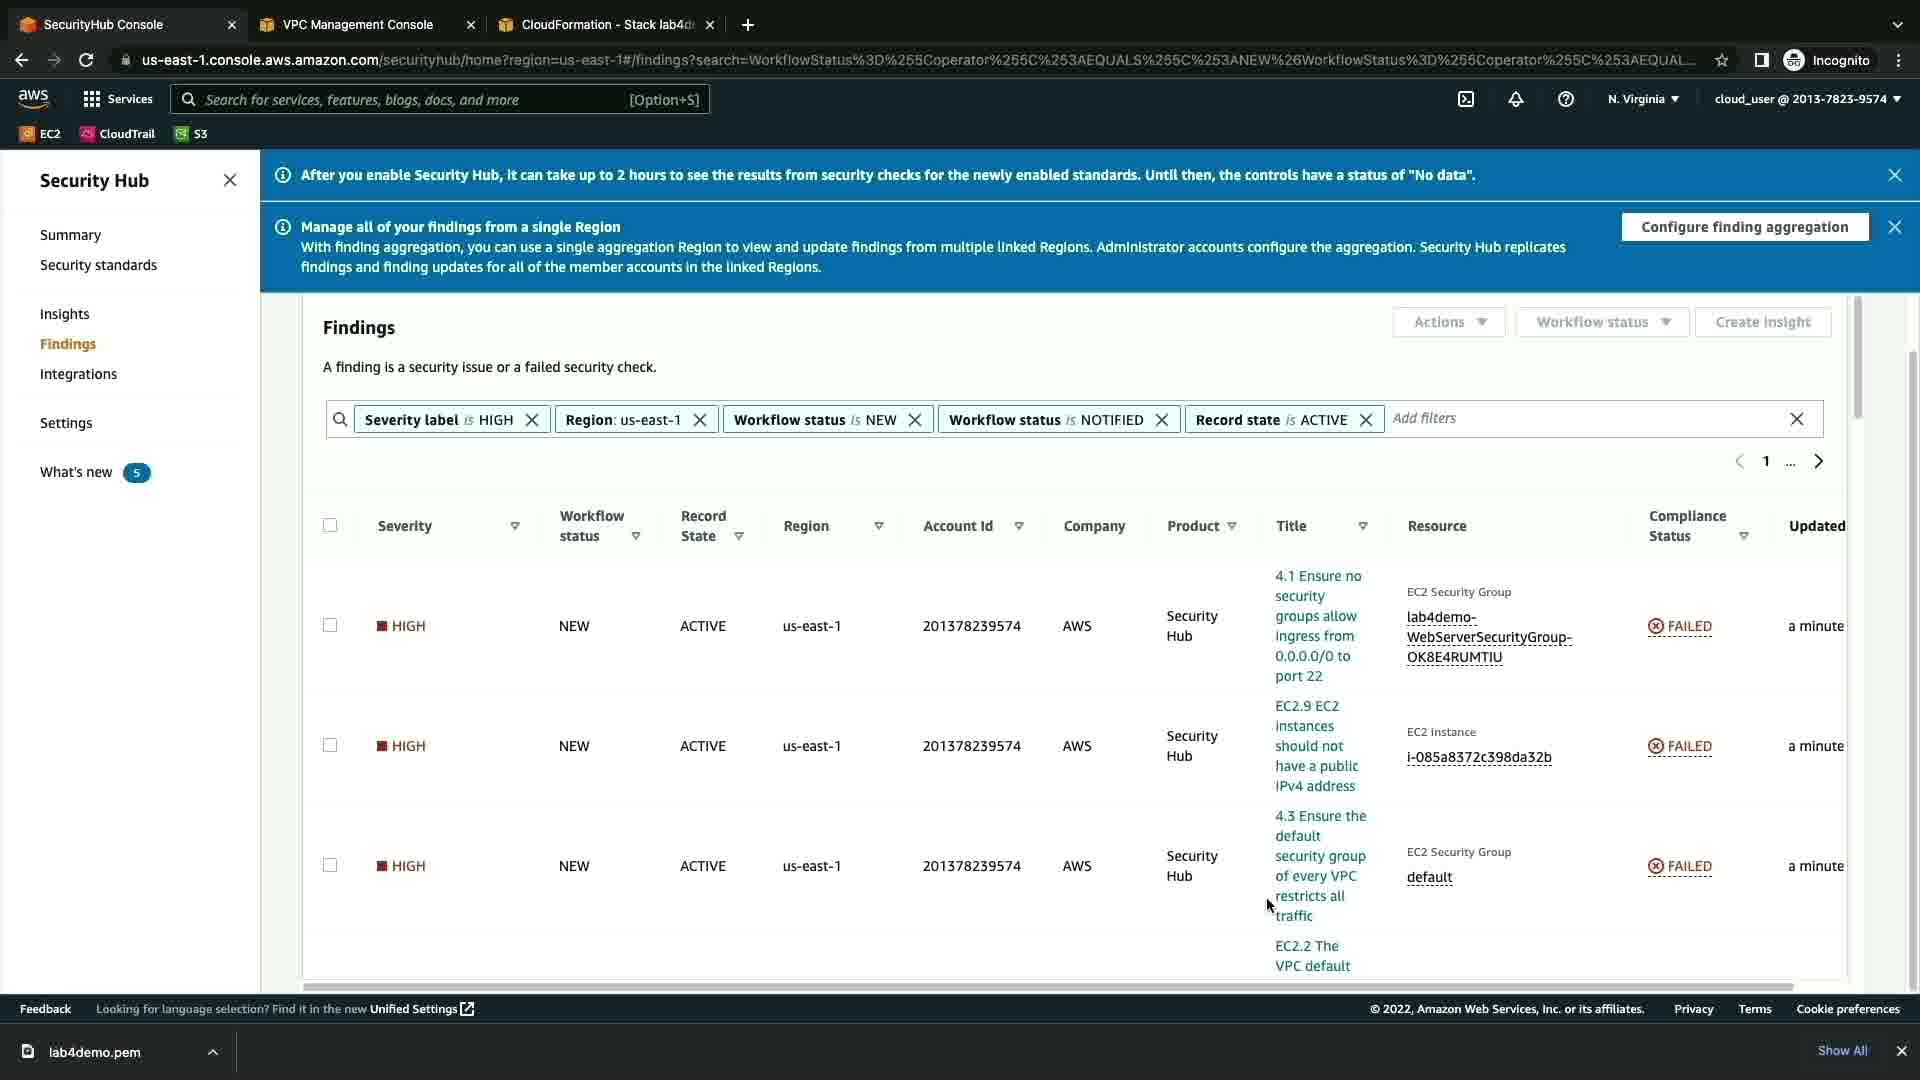Go to next findings page arrow

click(1819, 462)
